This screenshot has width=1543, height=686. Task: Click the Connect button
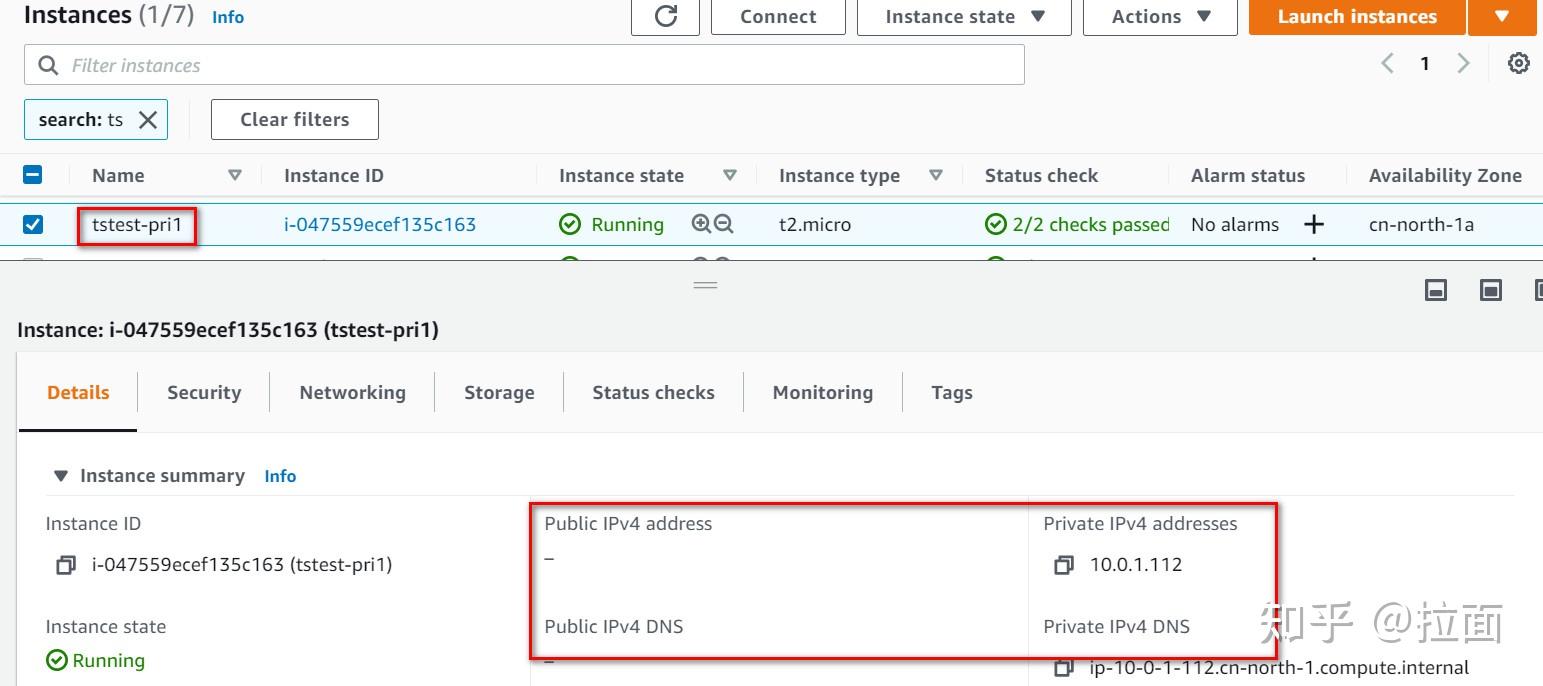pos(777,16)
